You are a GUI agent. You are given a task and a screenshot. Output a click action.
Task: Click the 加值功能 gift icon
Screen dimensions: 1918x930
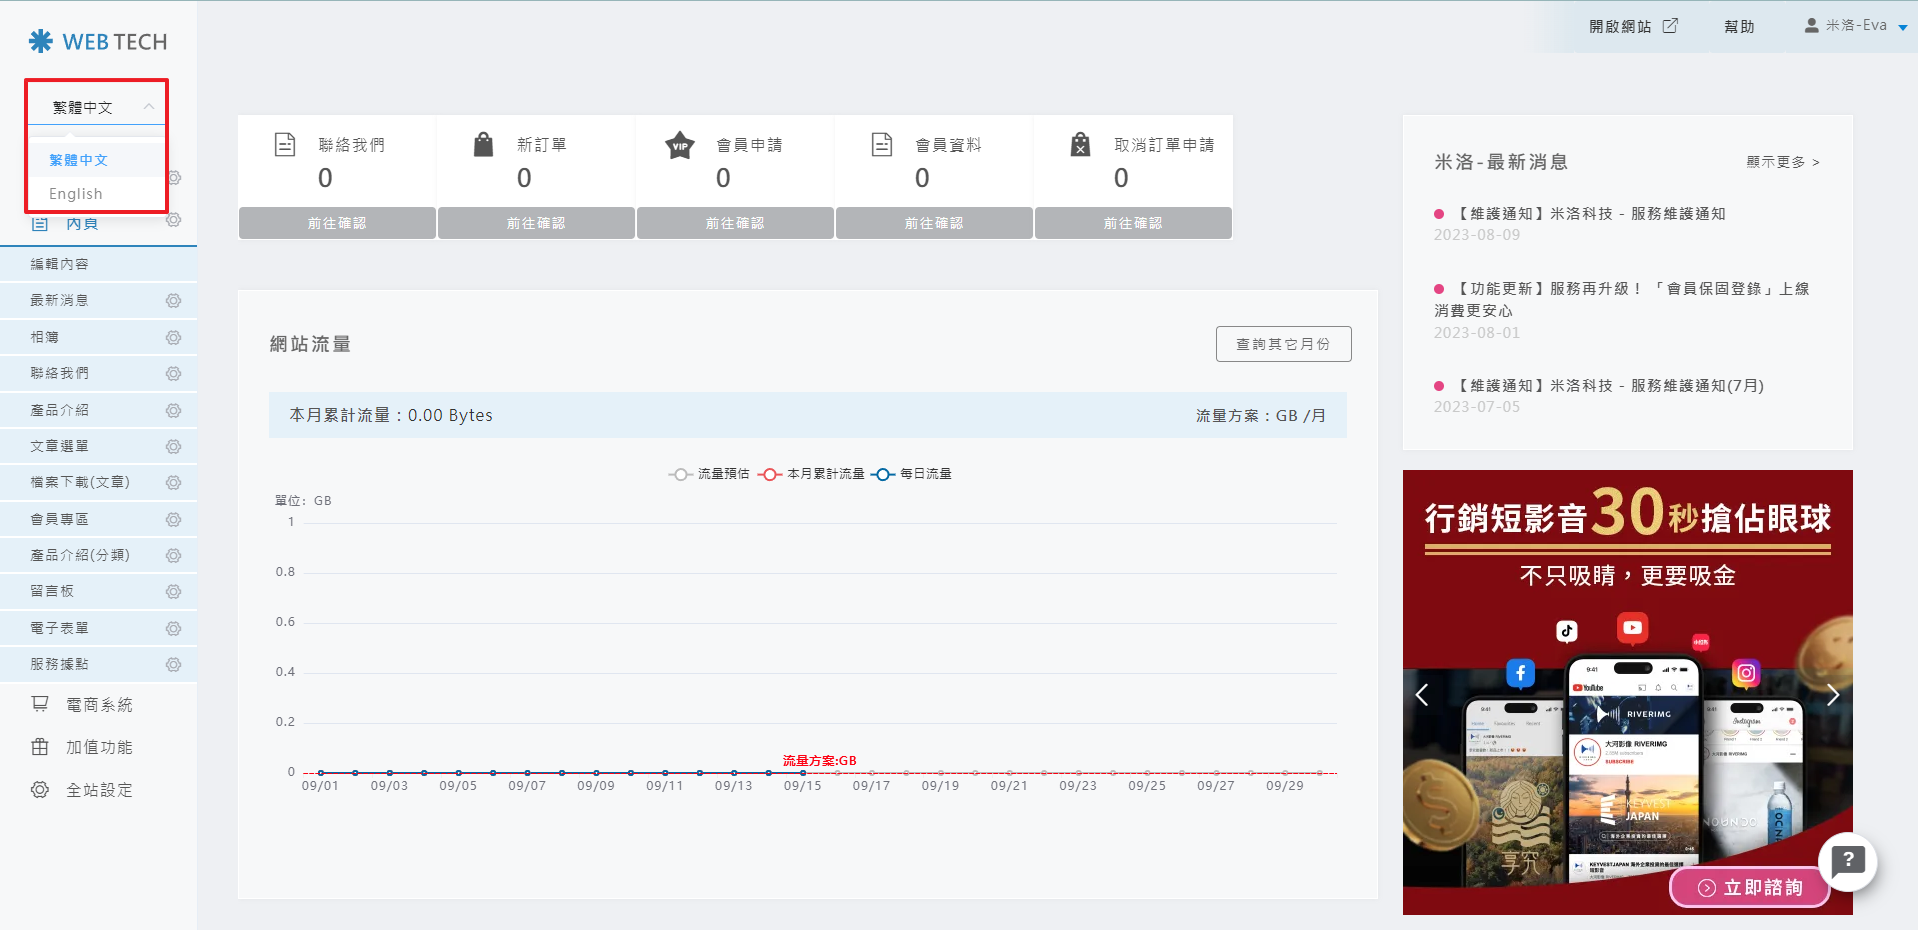(x=40, y=747)
